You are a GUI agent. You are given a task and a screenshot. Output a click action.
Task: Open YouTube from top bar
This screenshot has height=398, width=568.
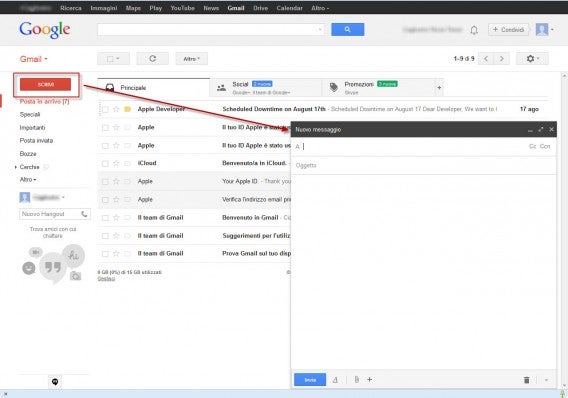pyautogui.click(x=183, y=8)
